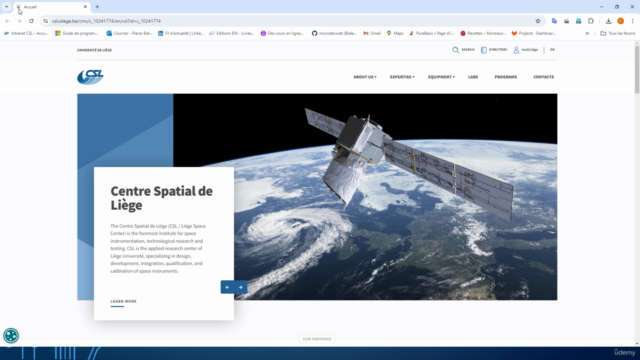
Task: Focus the browser address bar
Action: [x=292, y=21]
